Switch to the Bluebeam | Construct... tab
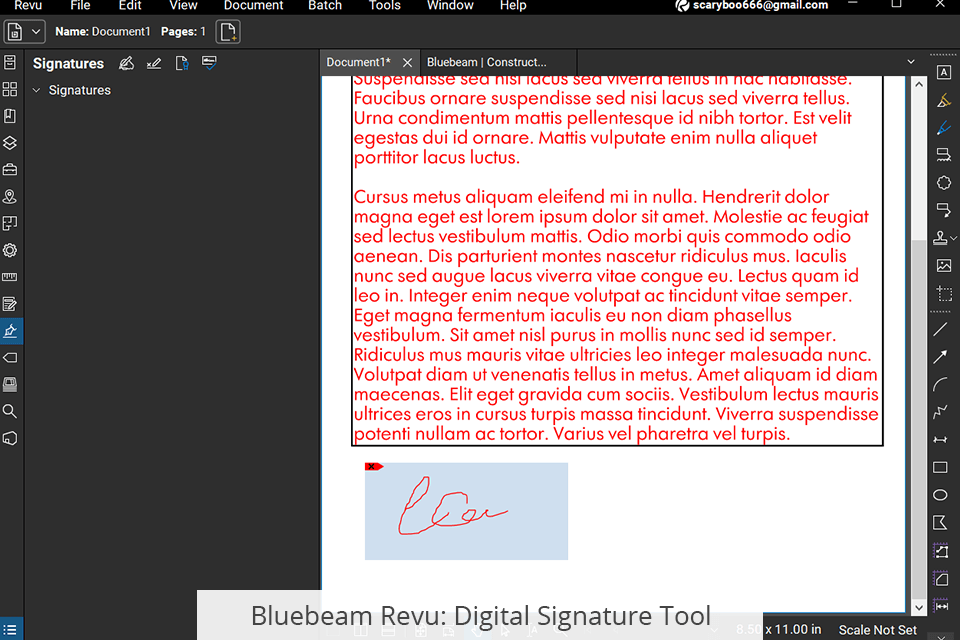This screenshot has height=640, width=960. click(498, 62)
